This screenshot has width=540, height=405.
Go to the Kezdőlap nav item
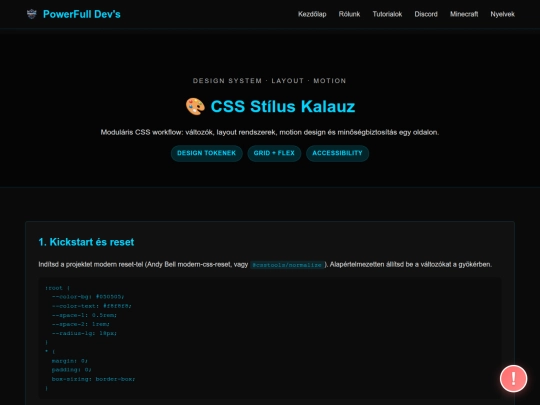[312, 14]
